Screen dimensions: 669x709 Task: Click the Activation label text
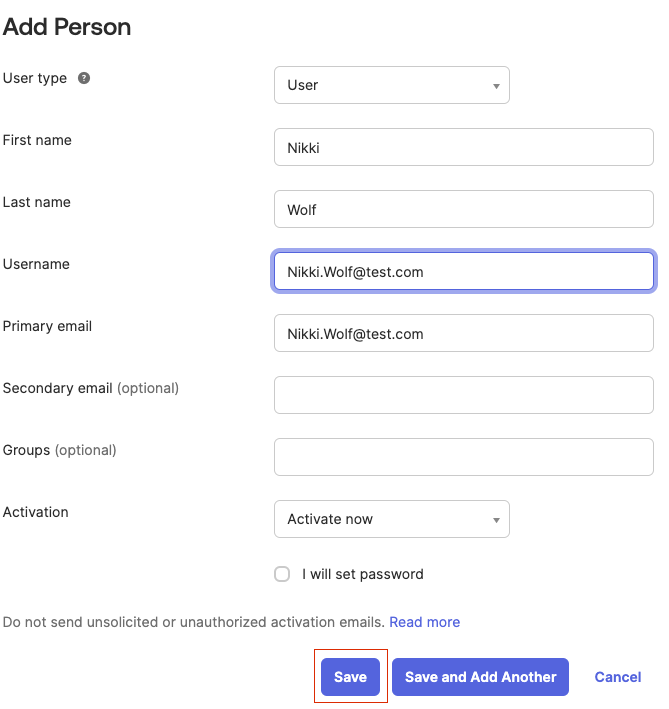click(36, 512)
